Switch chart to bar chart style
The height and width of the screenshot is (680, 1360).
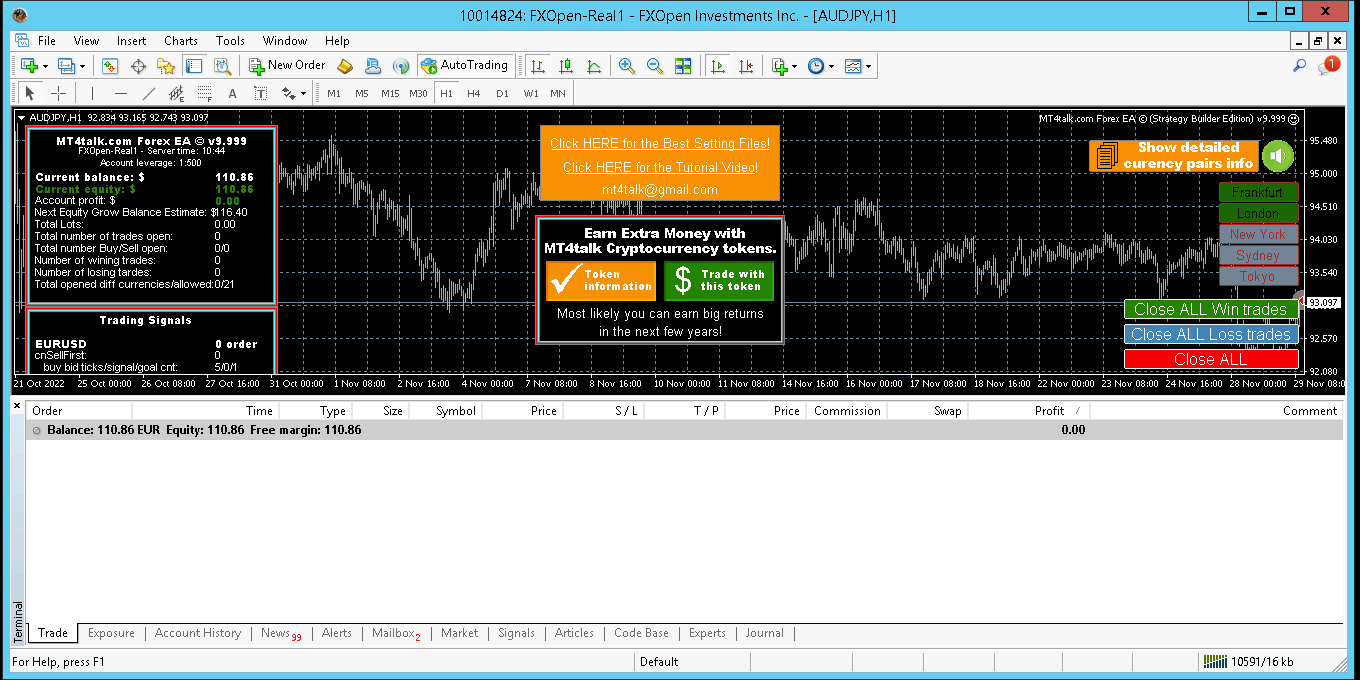click(x=538, y=66)
